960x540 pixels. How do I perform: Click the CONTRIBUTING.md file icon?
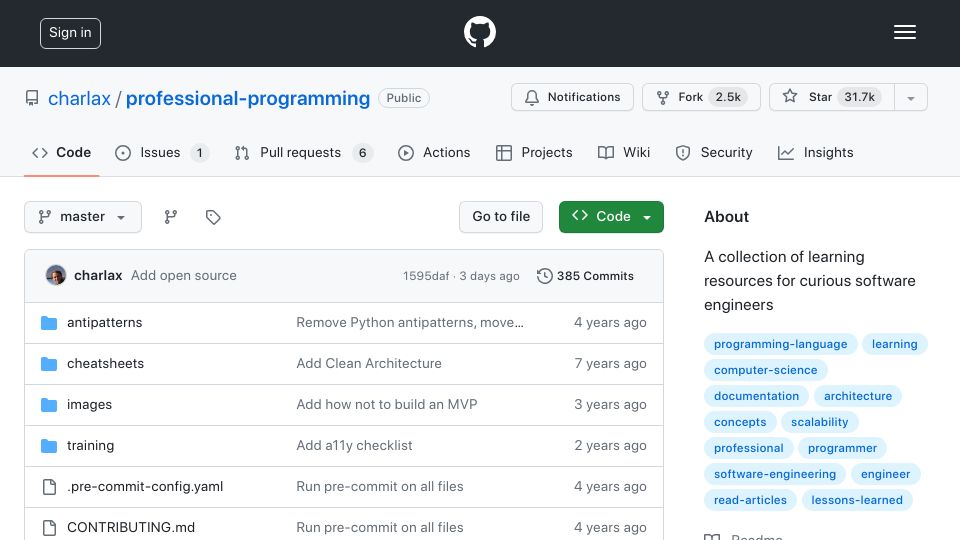pyautogui.click(x=49, y=528)
